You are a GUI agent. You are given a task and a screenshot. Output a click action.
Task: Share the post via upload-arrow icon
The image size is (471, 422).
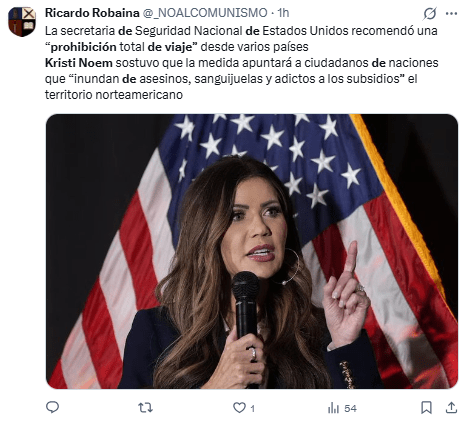tap(451, 407)
